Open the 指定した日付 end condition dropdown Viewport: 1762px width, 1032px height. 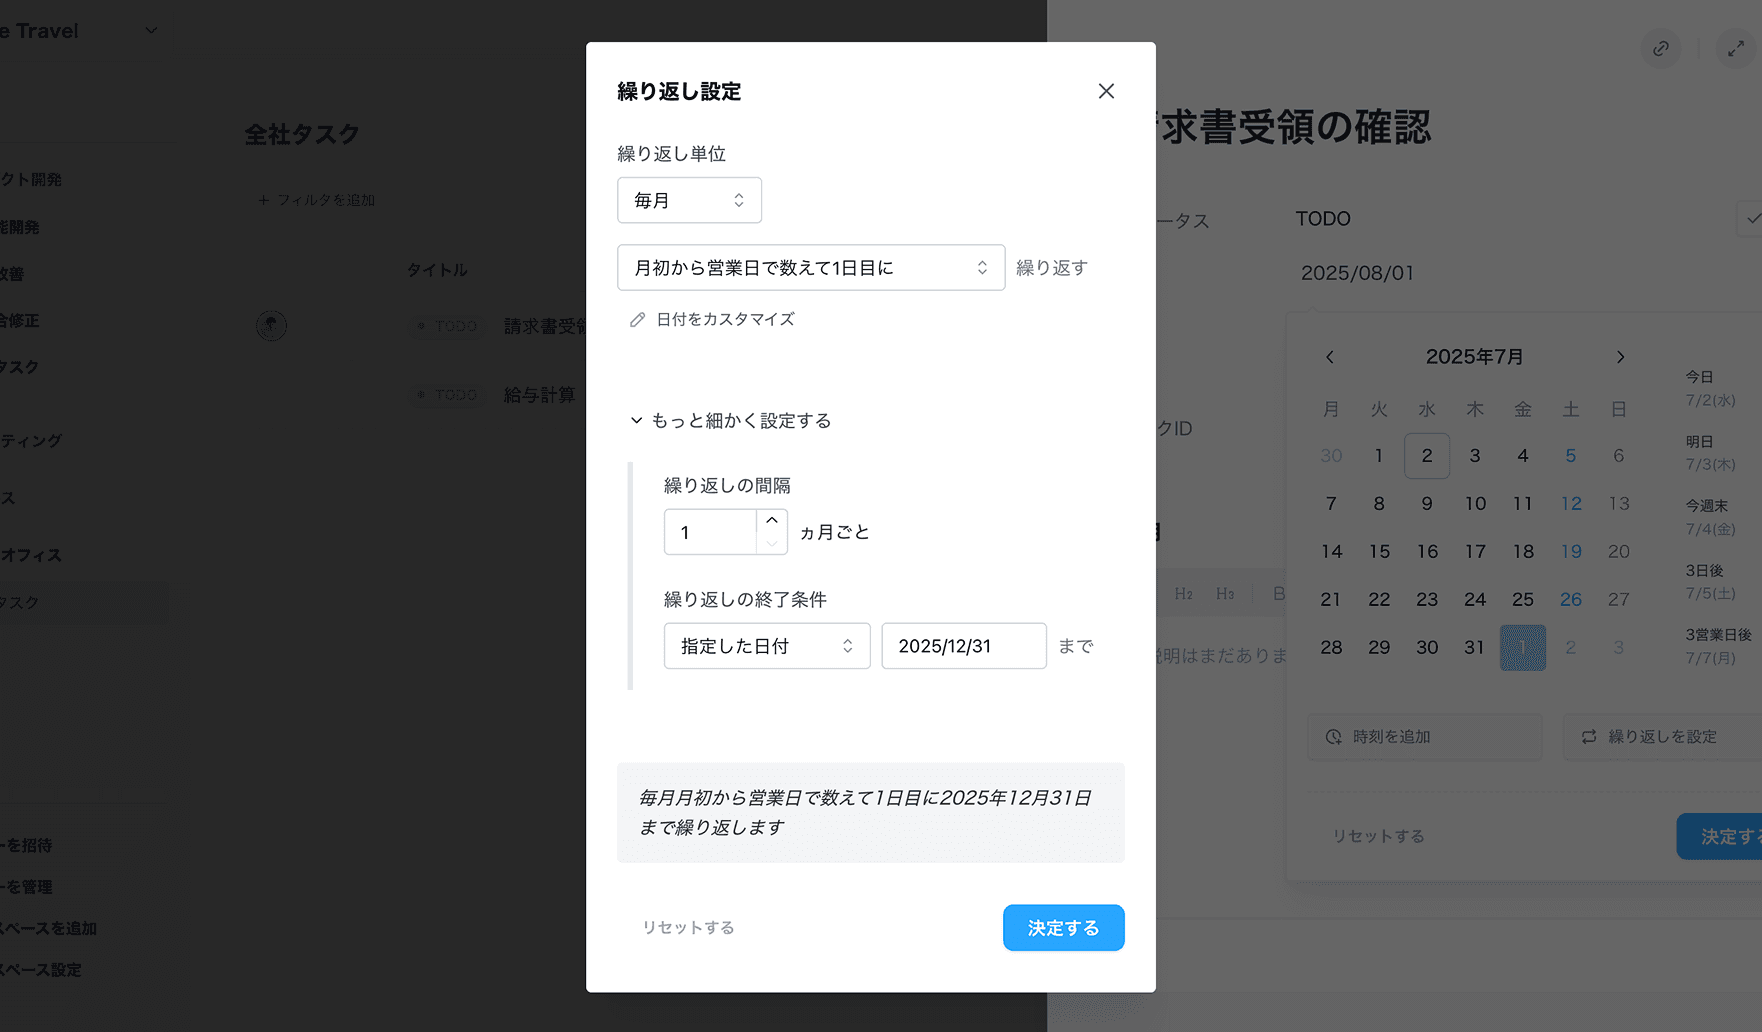click(x=766, y=646)
